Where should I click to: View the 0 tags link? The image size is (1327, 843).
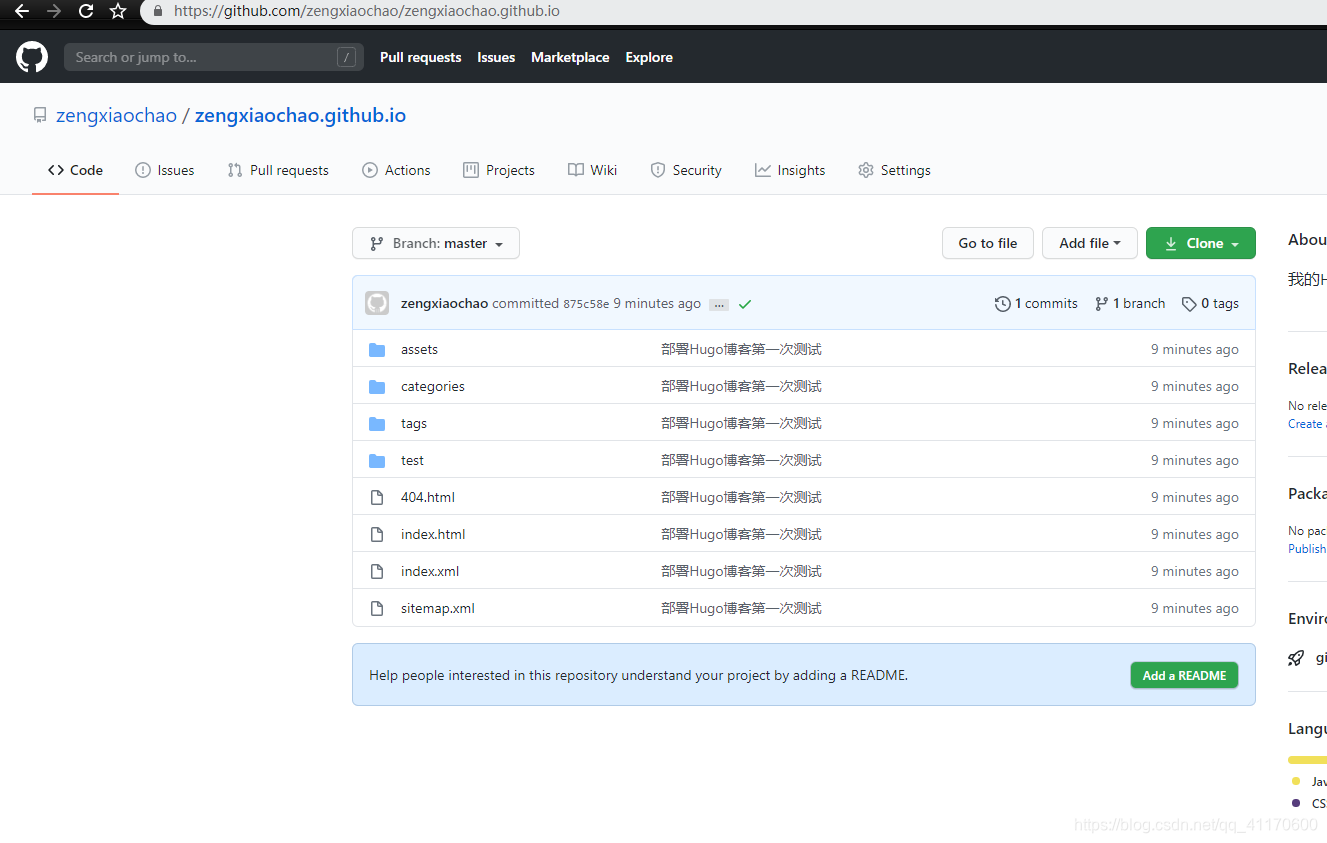point(1210,303)
